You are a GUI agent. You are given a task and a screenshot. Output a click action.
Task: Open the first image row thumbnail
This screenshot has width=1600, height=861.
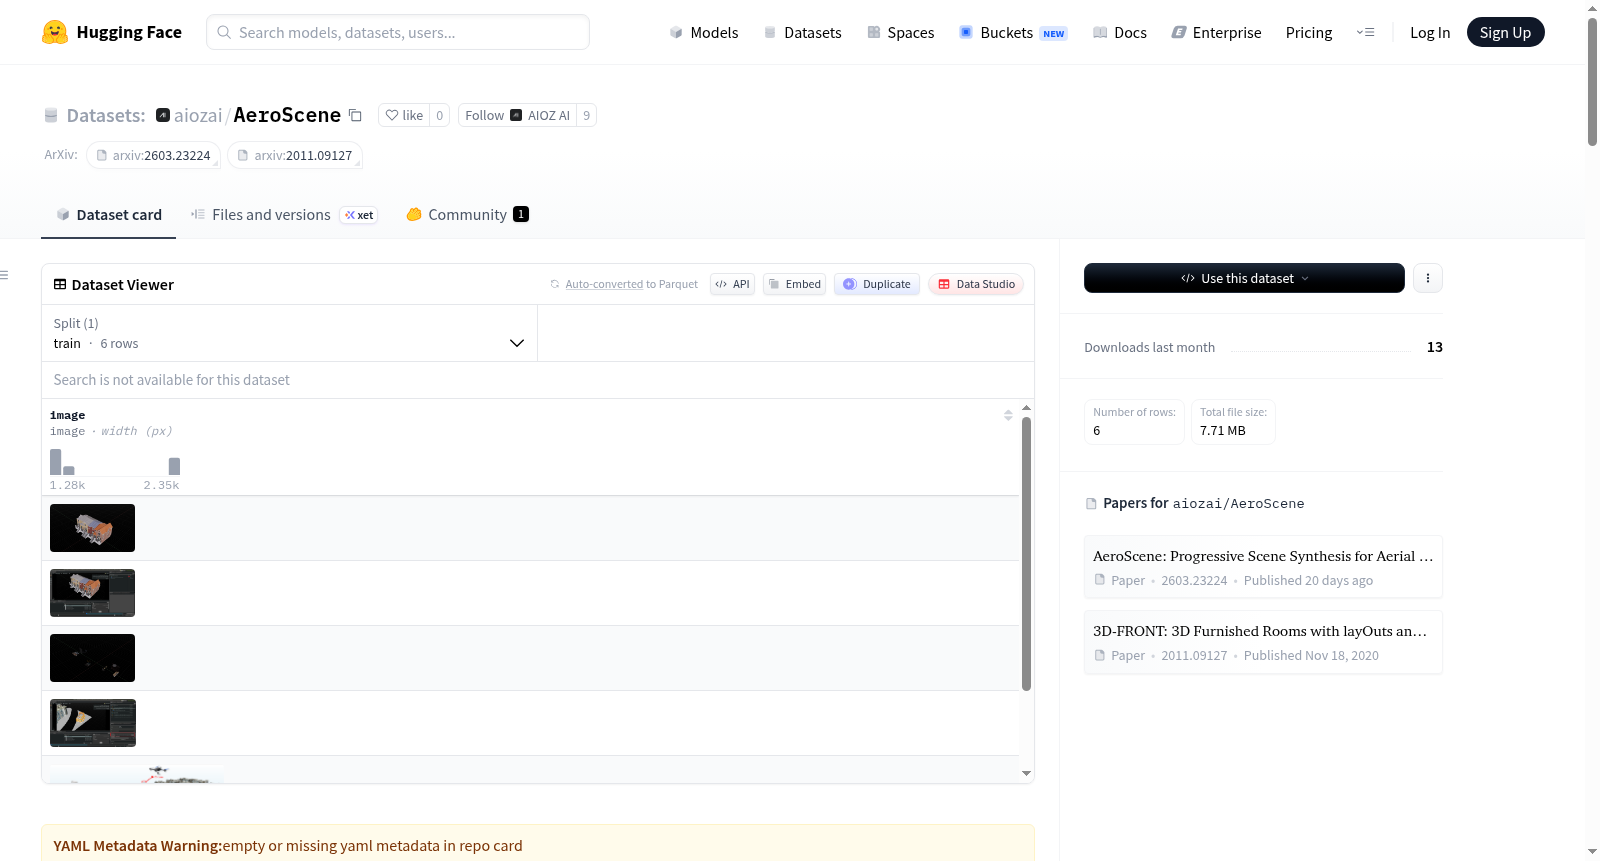click(x=92, y=528)
